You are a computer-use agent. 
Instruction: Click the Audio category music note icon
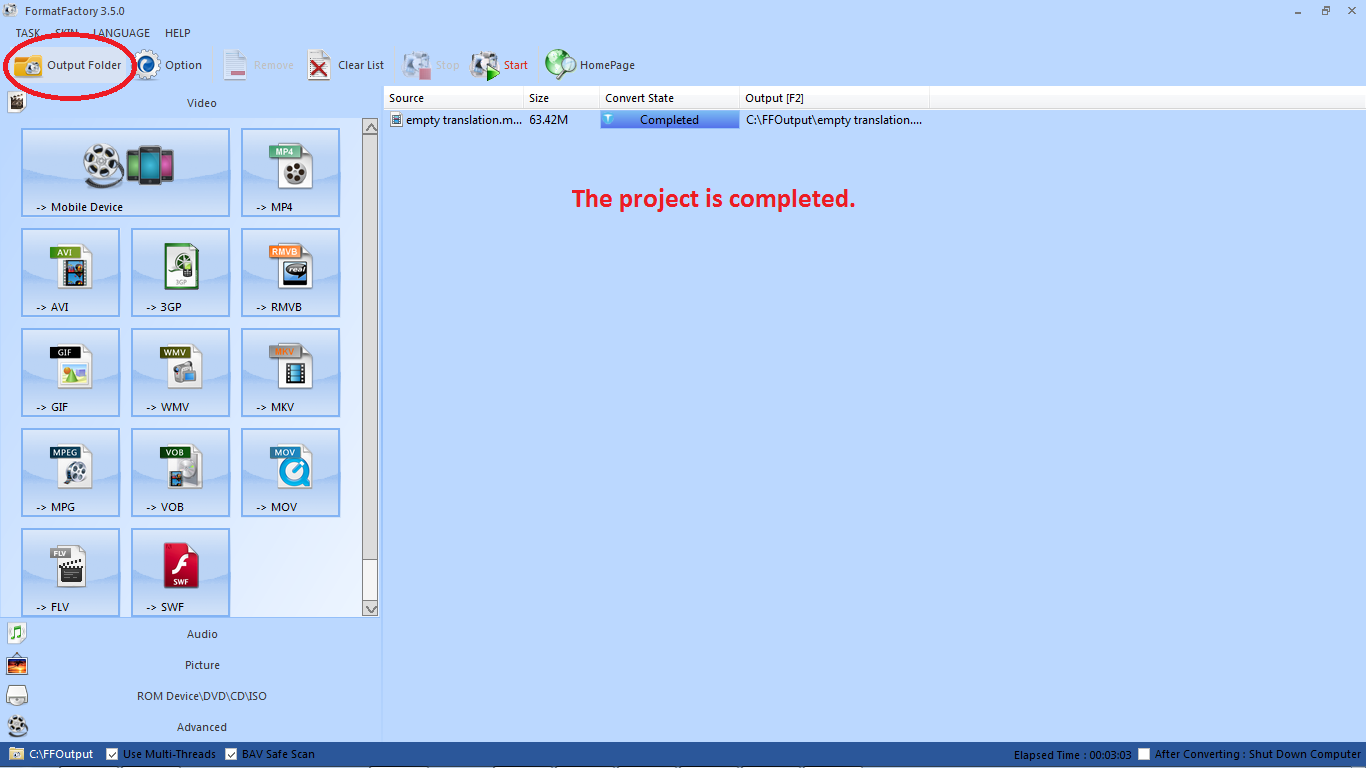(16, 633)
